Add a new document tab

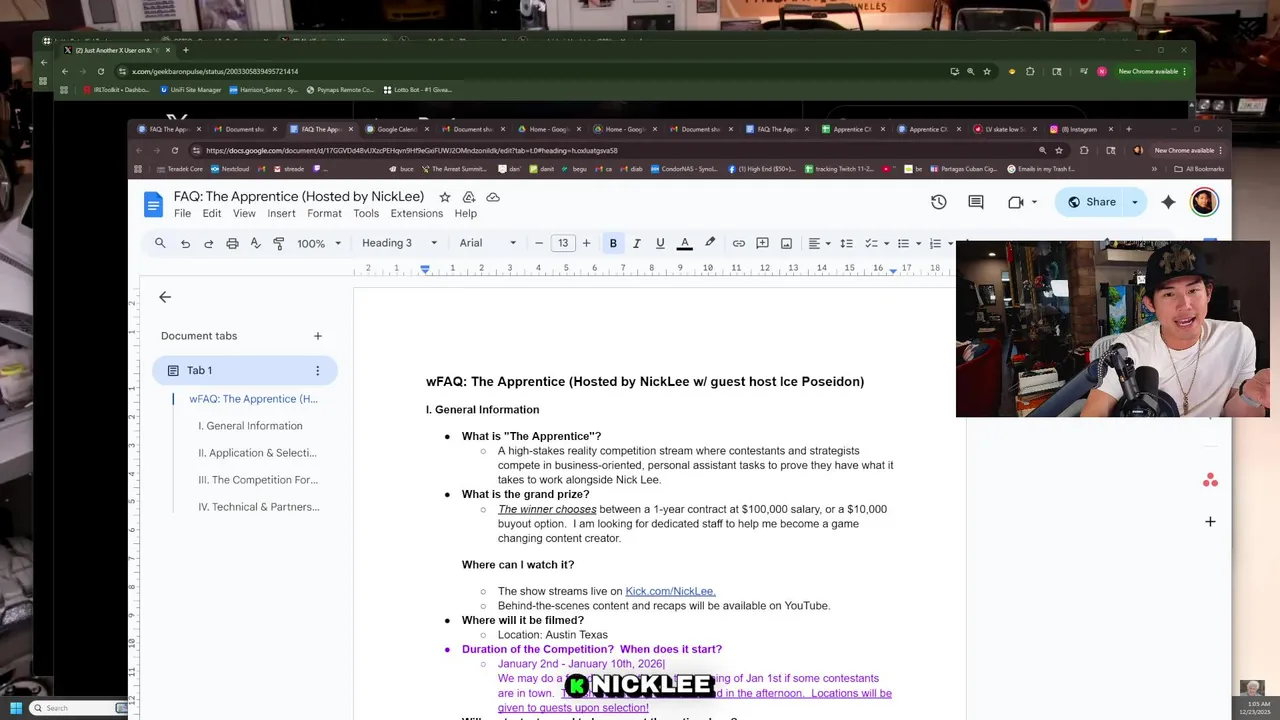click(x=318, y=336)
